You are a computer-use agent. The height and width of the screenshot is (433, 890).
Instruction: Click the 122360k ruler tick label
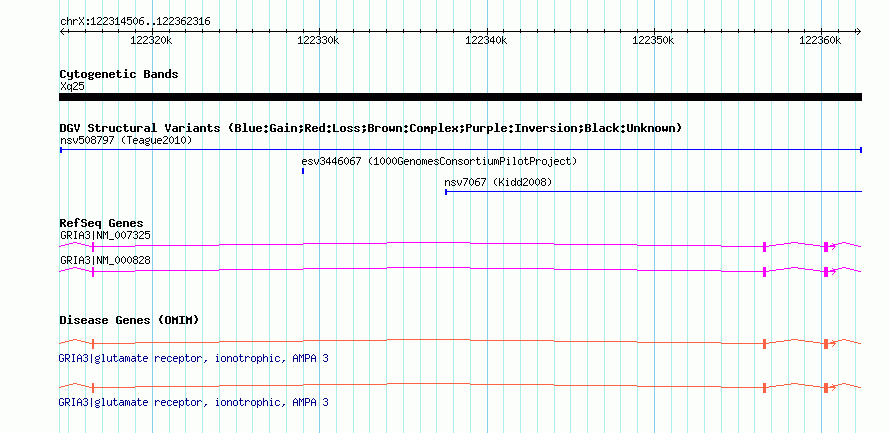820,40
